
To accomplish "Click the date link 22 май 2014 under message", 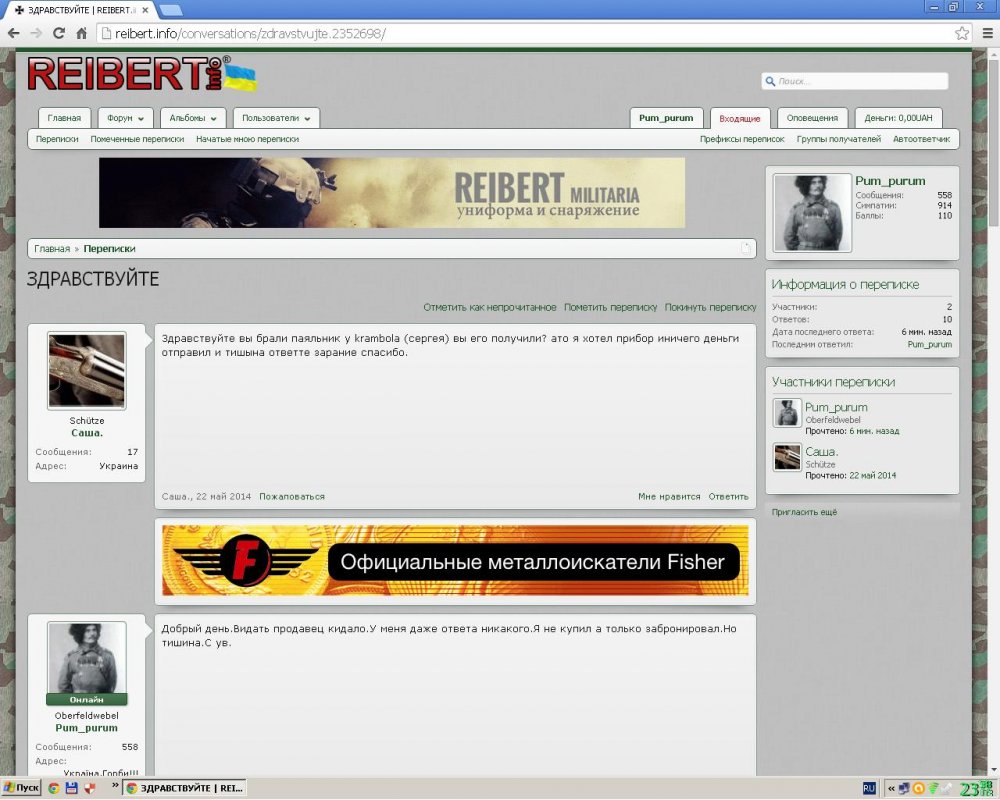I will 223,496.
